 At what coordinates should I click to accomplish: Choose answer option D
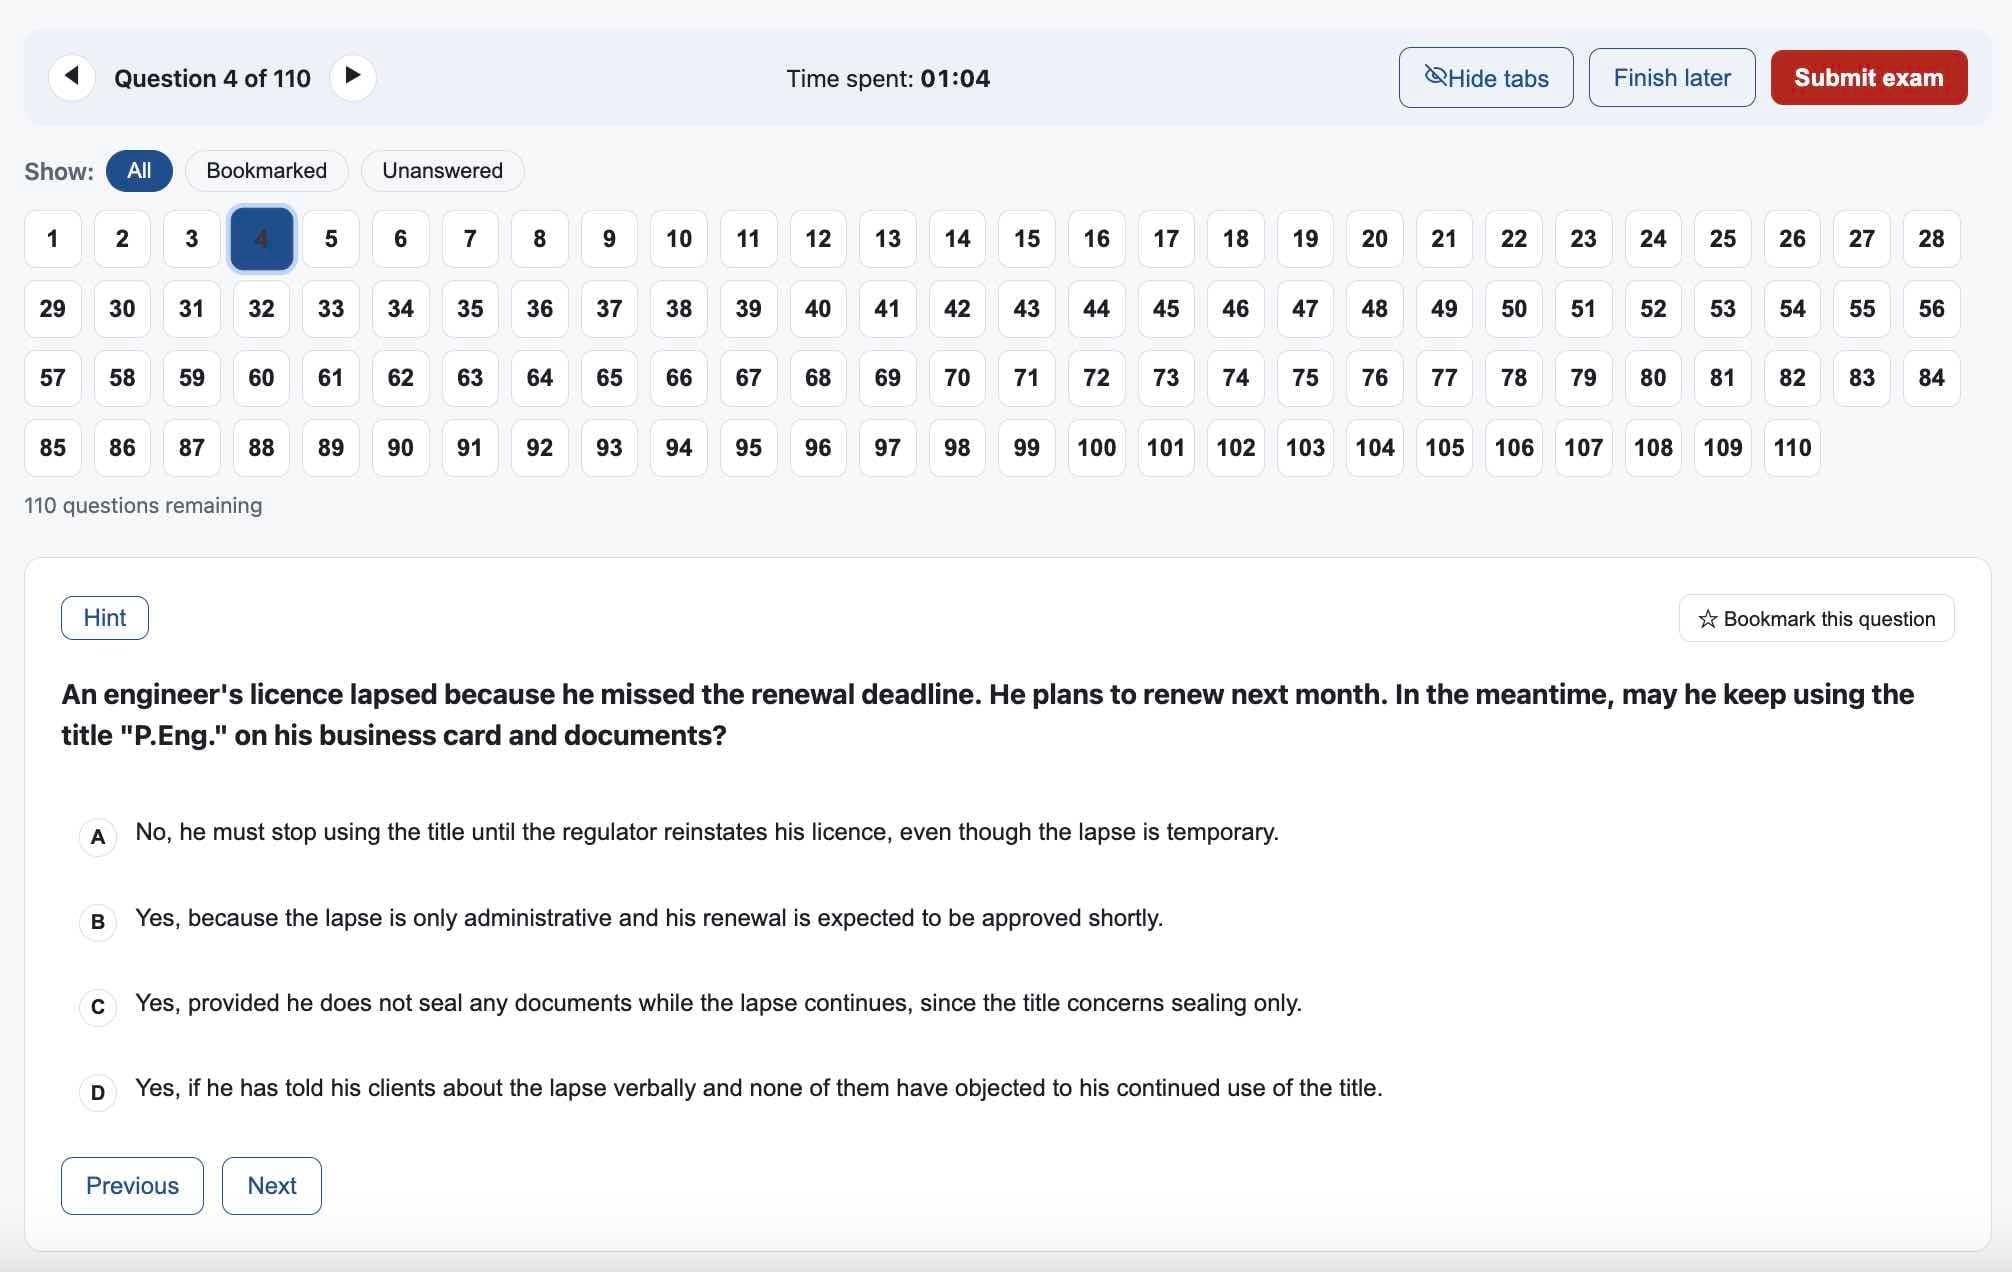pyautogui.click(x=98, y=1093)
